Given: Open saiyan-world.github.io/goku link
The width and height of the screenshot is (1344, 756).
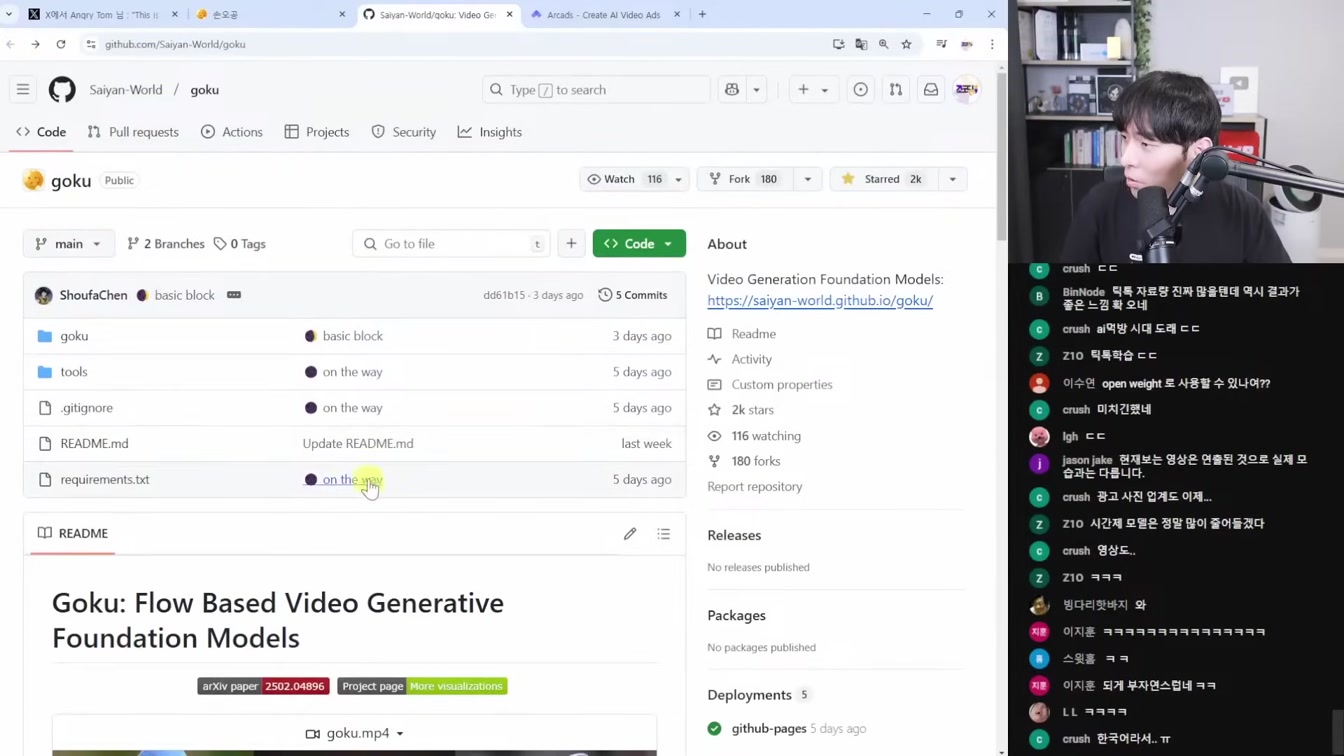Looking at the screenshot, I should (820, 300).
